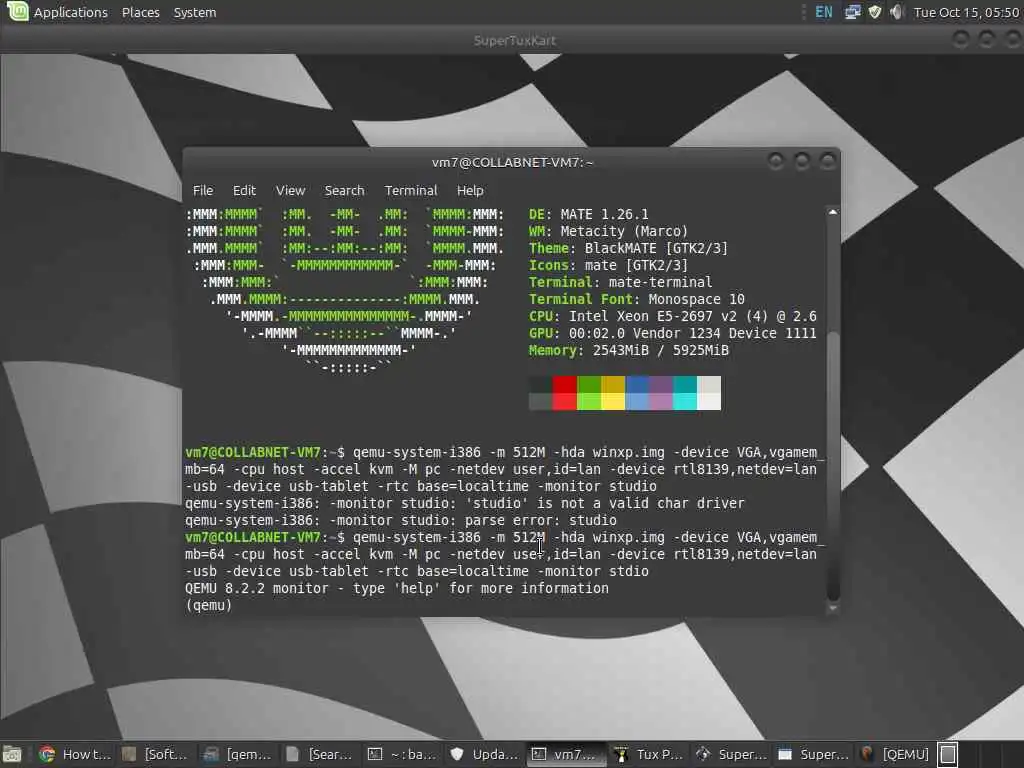Image resolution: width=1024 pixels, height=768 pixels.
Task: Click the 'Theme: BlackMATE [GTK2/3]' line
Action: (628, 248)
